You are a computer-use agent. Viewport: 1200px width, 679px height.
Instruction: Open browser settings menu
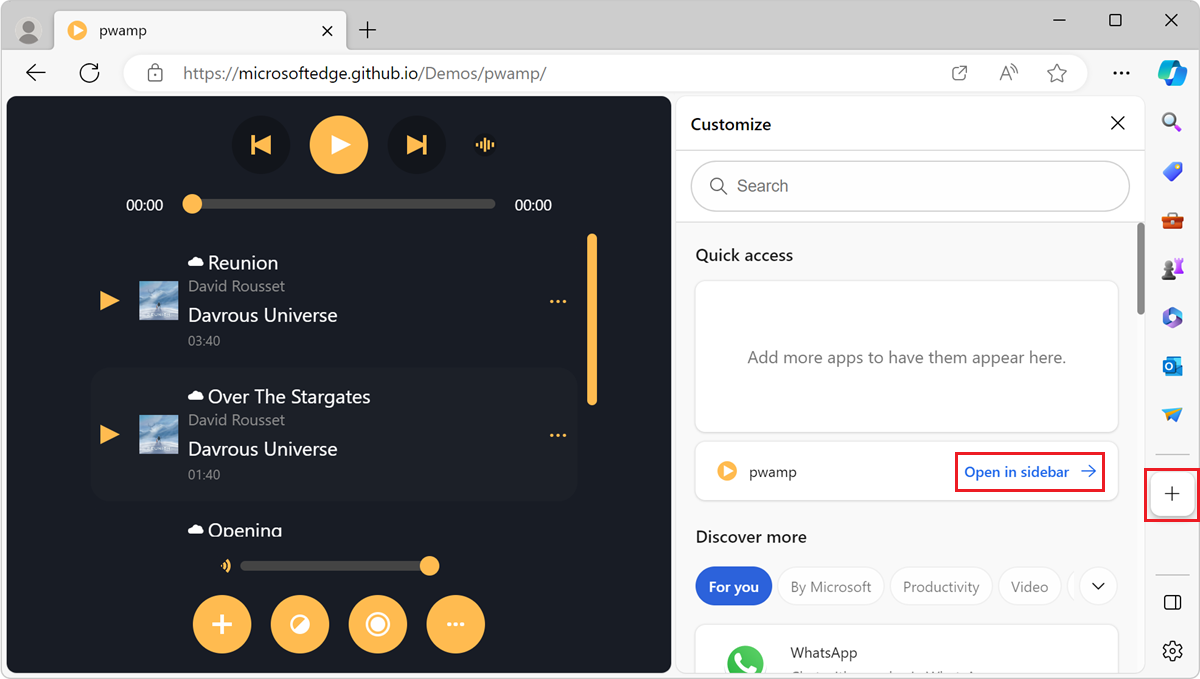pos(1172,650)
